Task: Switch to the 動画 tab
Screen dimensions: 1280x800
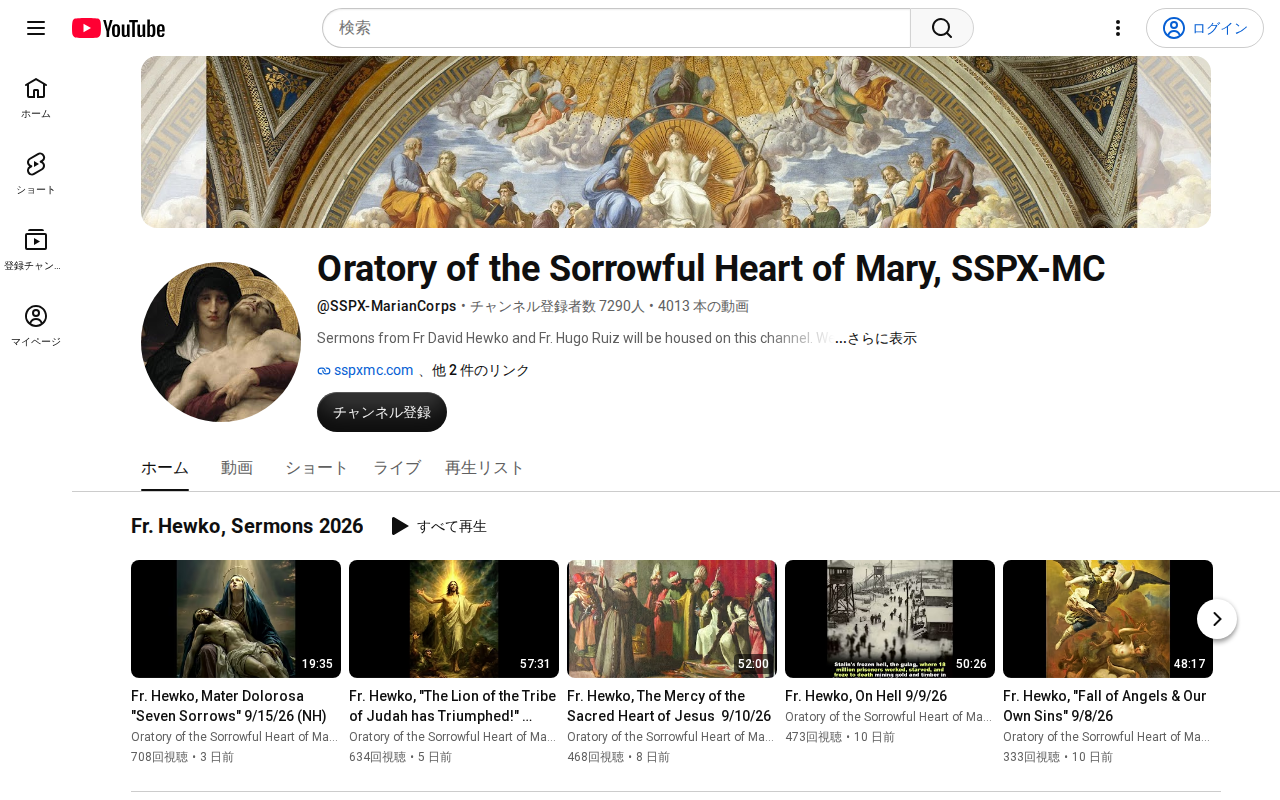Action: pyautogui.click(x=237, y=468)
